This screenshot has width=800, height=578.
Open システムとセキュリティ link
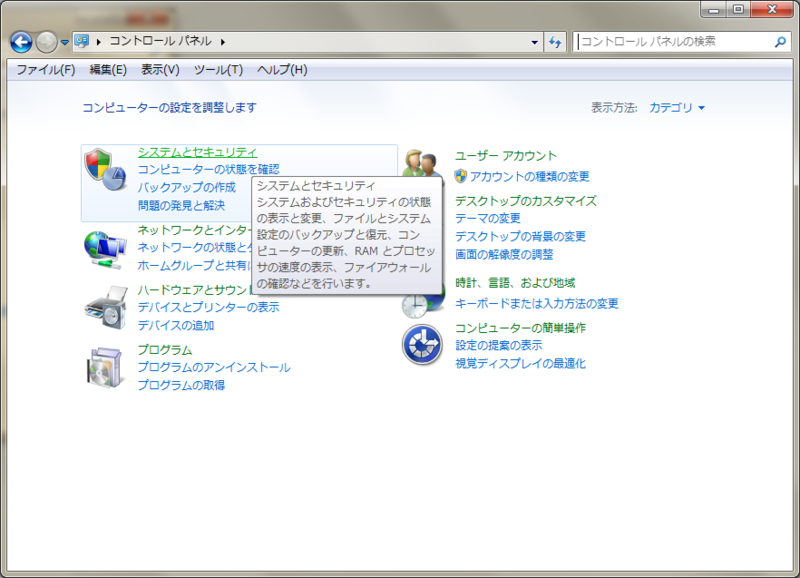[197, 152]
